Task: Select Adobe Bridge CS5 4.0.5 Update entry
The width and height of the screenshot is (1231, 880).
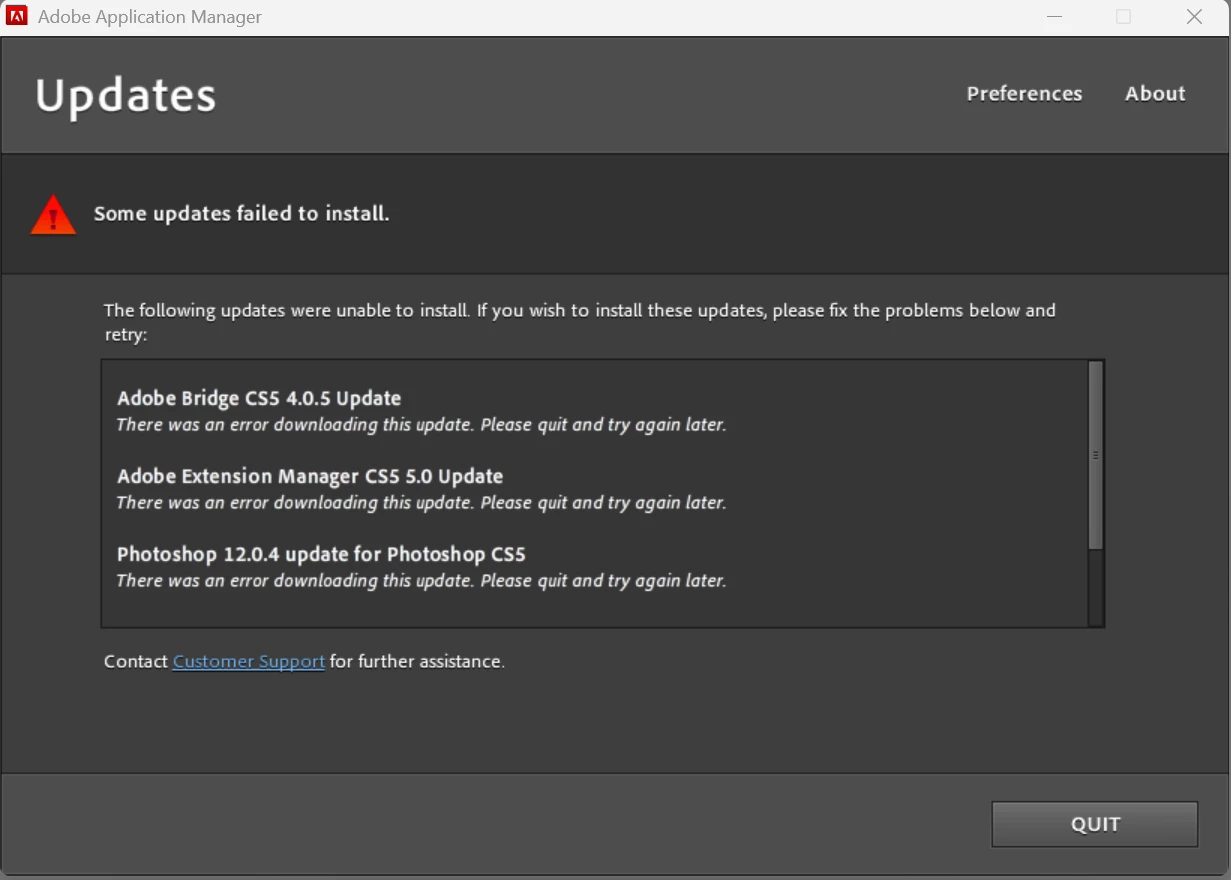Action: 259,398
